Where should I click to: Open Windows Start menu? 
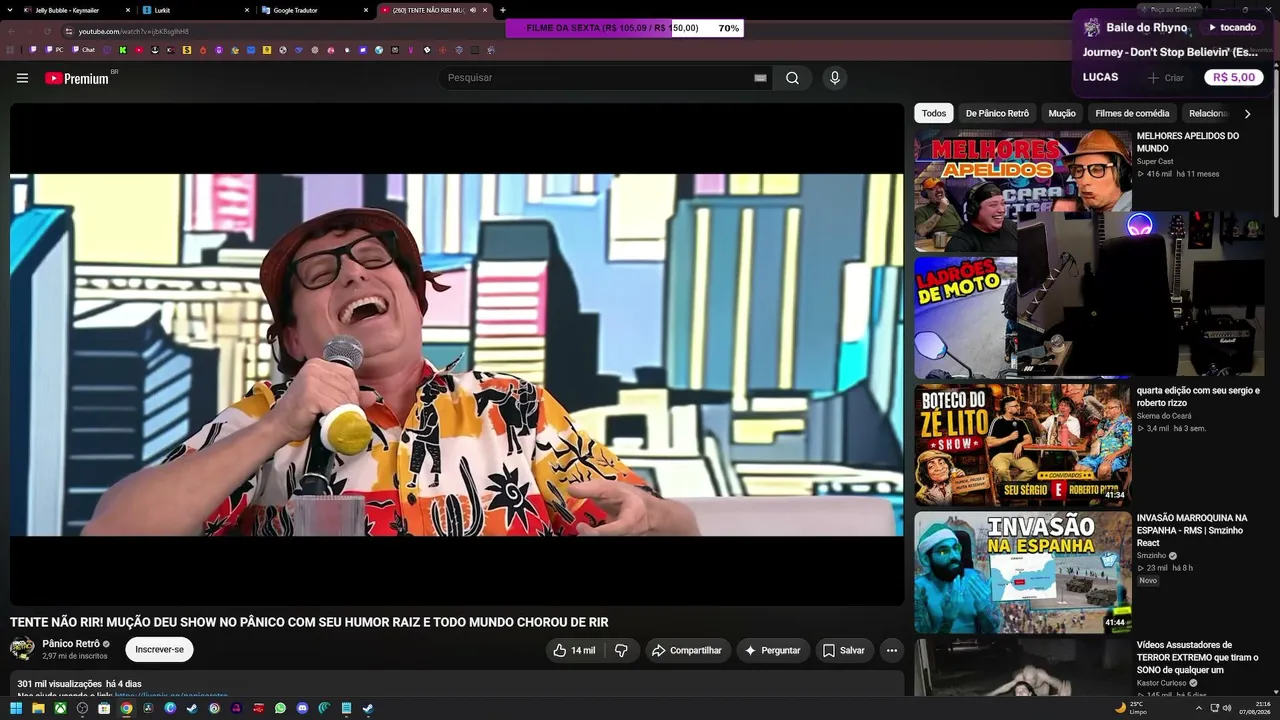tap(16, 708)
